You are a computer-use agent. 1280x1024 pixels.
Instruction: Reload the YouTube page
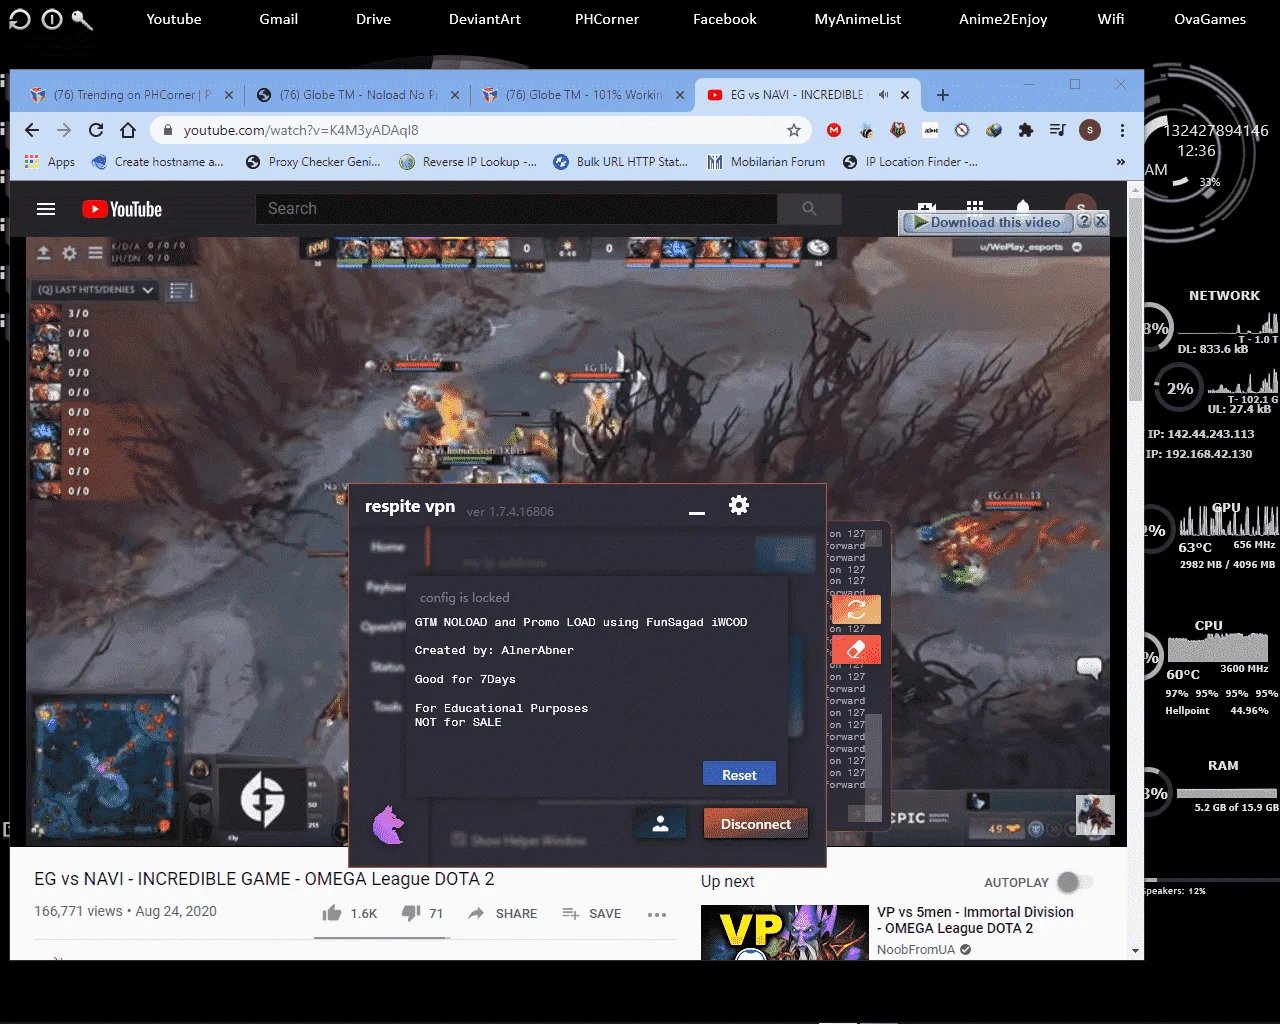tap(96, 130)
